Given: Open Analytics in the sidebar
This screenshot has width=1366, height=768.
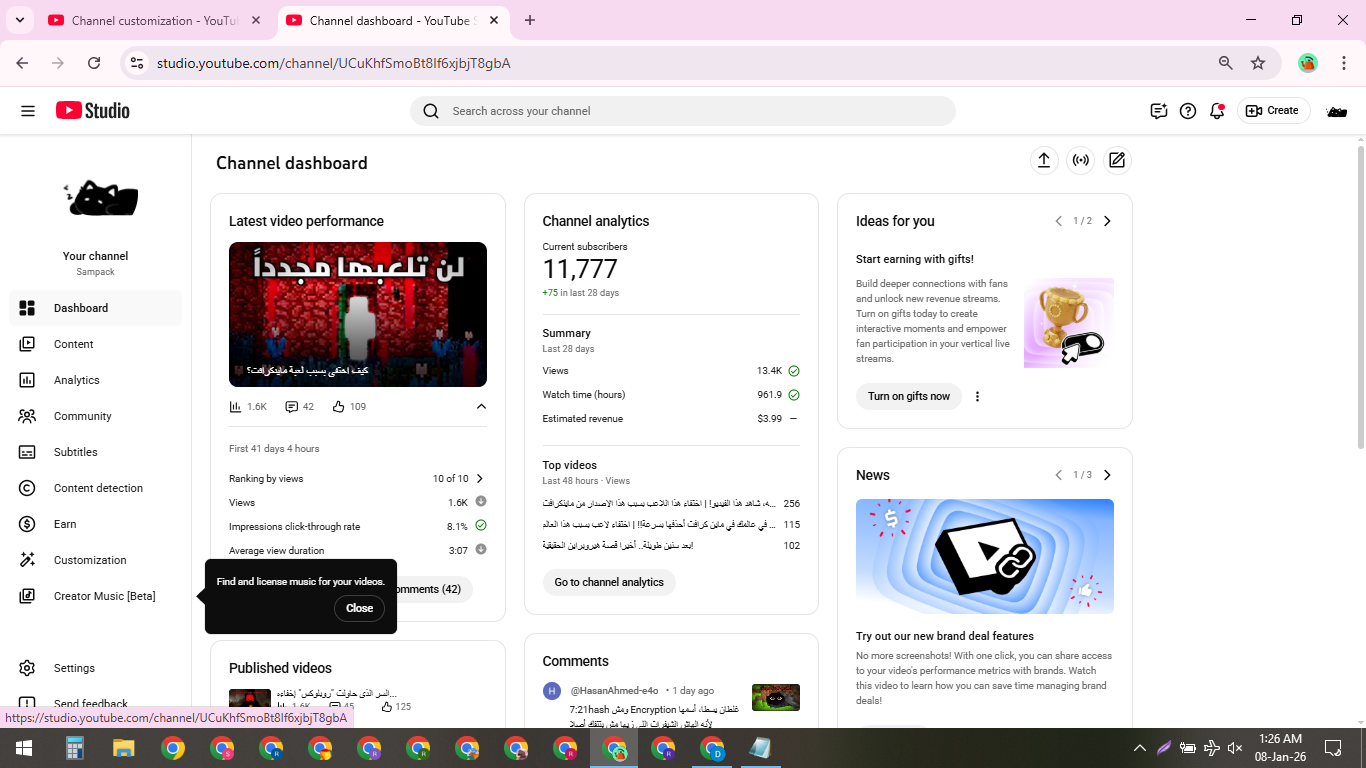Looking at the screenshot, I should [77, 380].
